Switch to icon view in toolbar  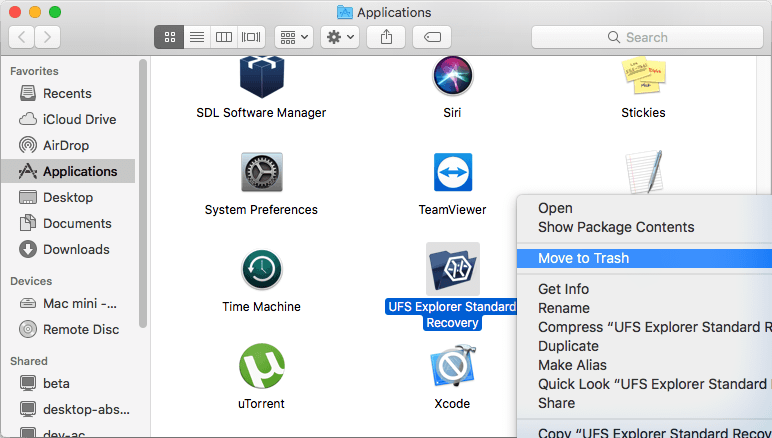[169, 37]
